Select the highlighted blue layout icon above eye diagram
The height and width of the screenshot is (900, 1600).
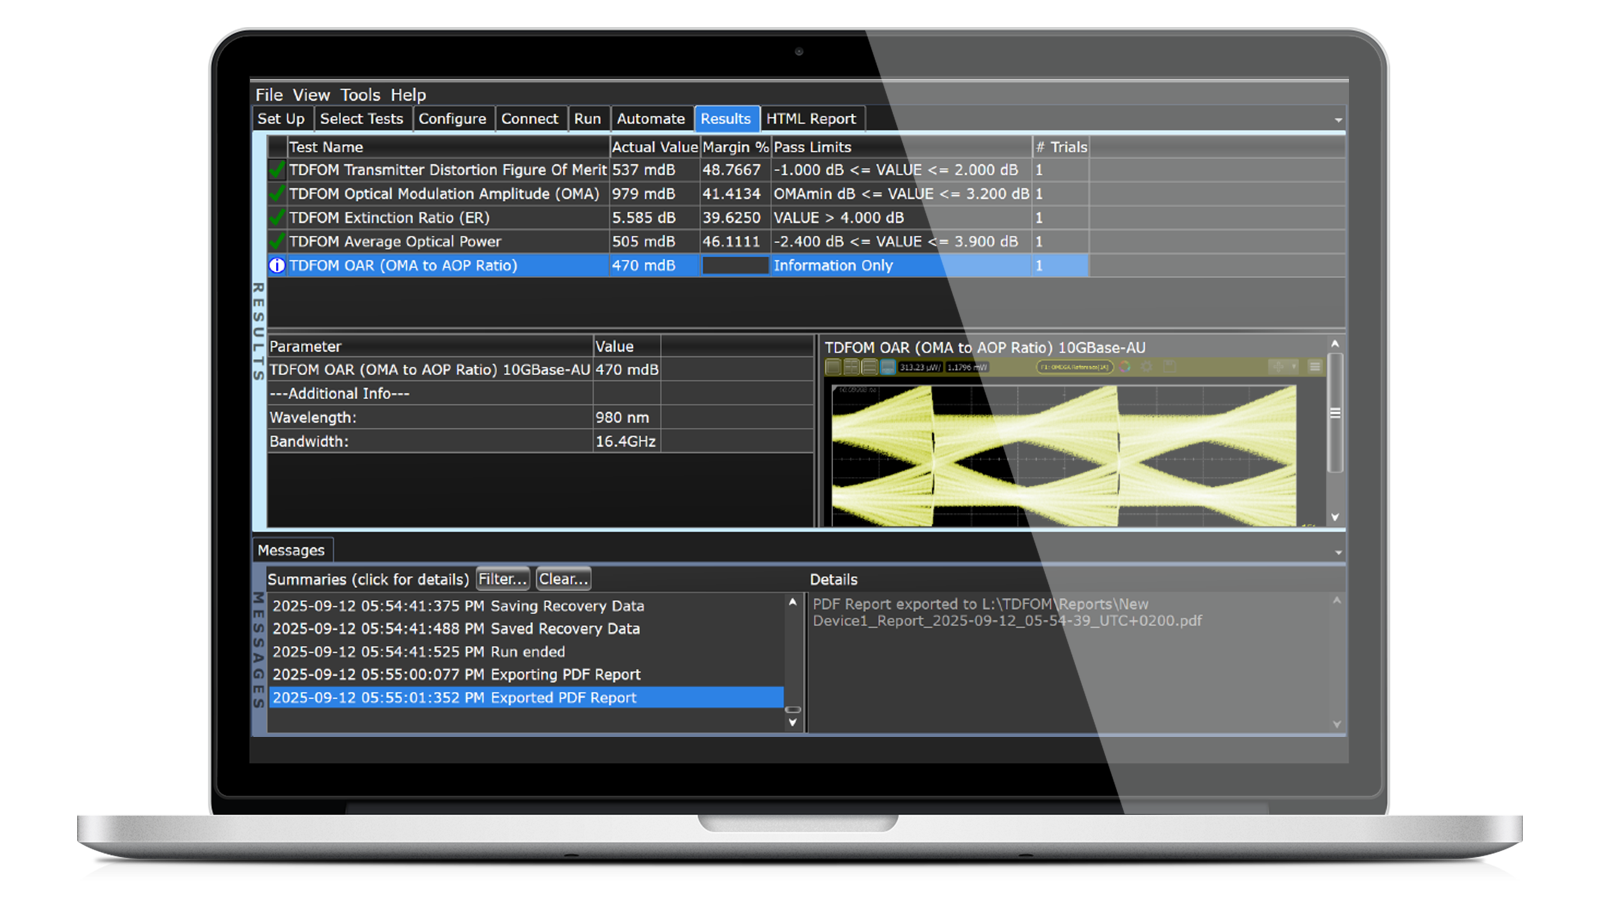coord(888,367)
